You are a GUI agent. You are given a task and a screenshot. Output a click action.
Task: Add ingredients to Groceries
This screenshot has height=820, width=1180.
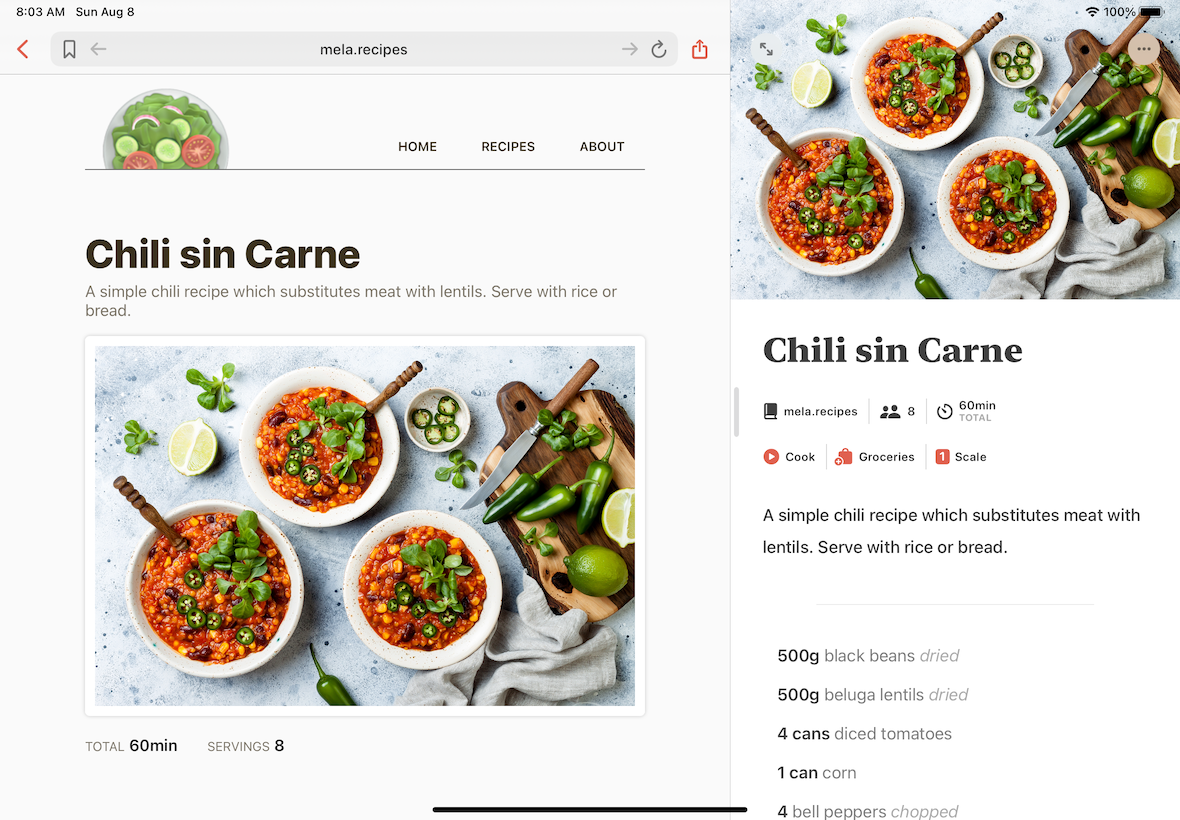(874, 457)
